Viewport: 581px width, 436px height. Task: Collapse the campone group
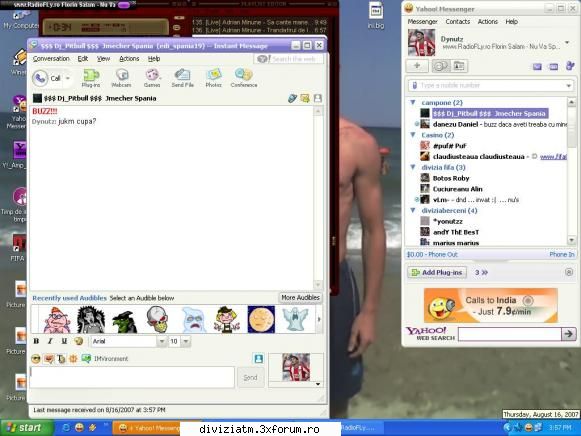[413, 102]
